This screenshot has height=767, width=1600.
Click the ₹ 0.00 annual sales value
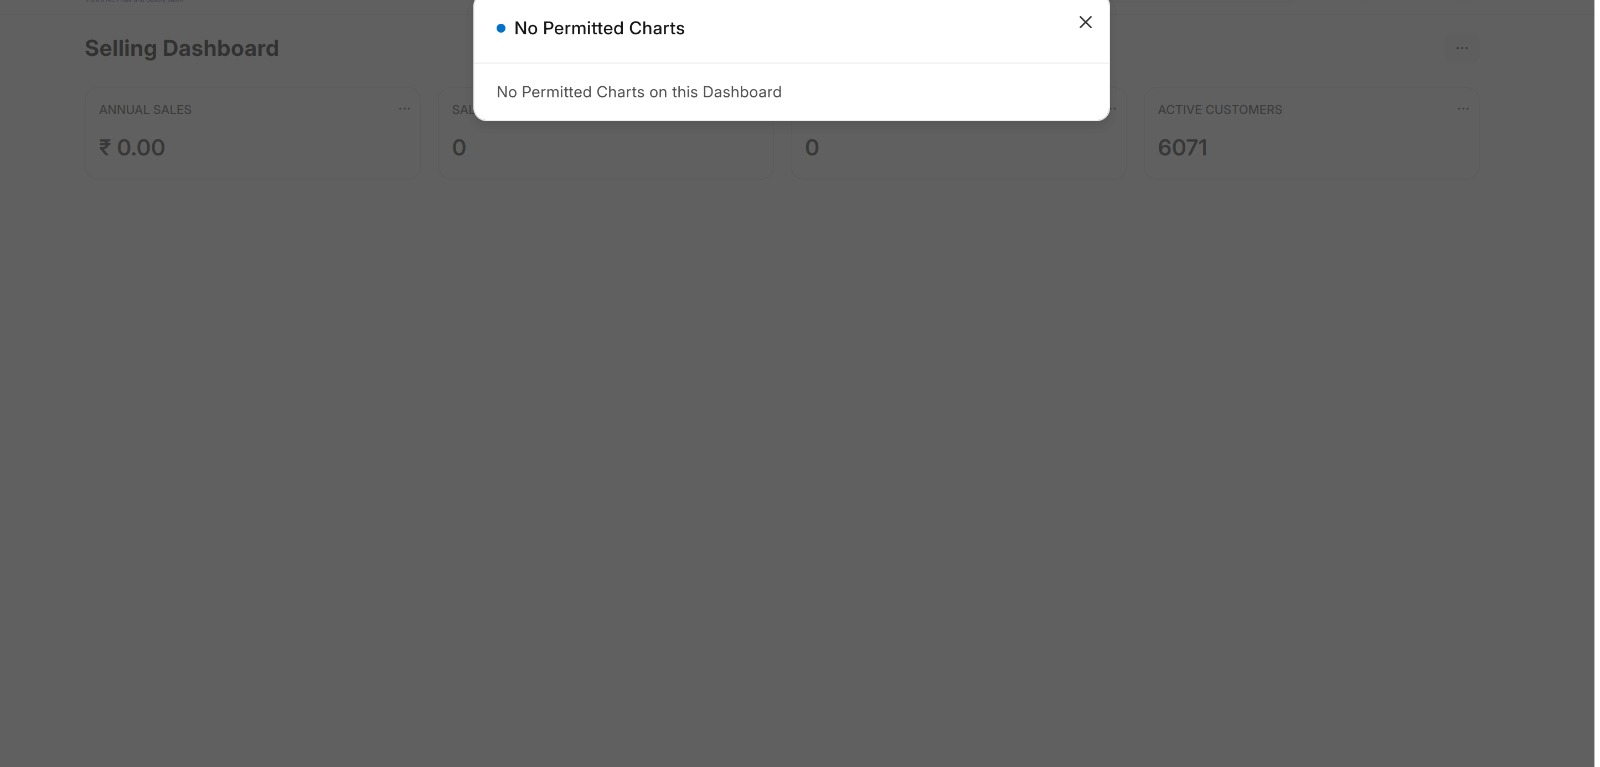(132, 148)
